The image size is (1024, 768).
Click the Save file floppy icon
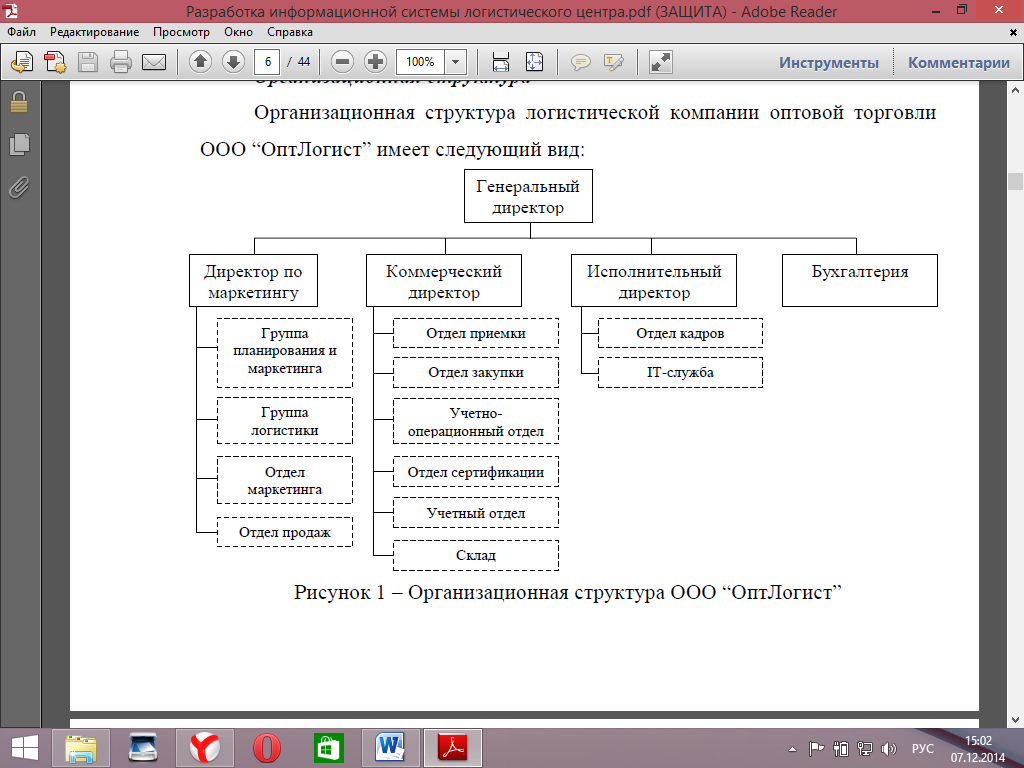pyautogui.click(x=88, y=62)
